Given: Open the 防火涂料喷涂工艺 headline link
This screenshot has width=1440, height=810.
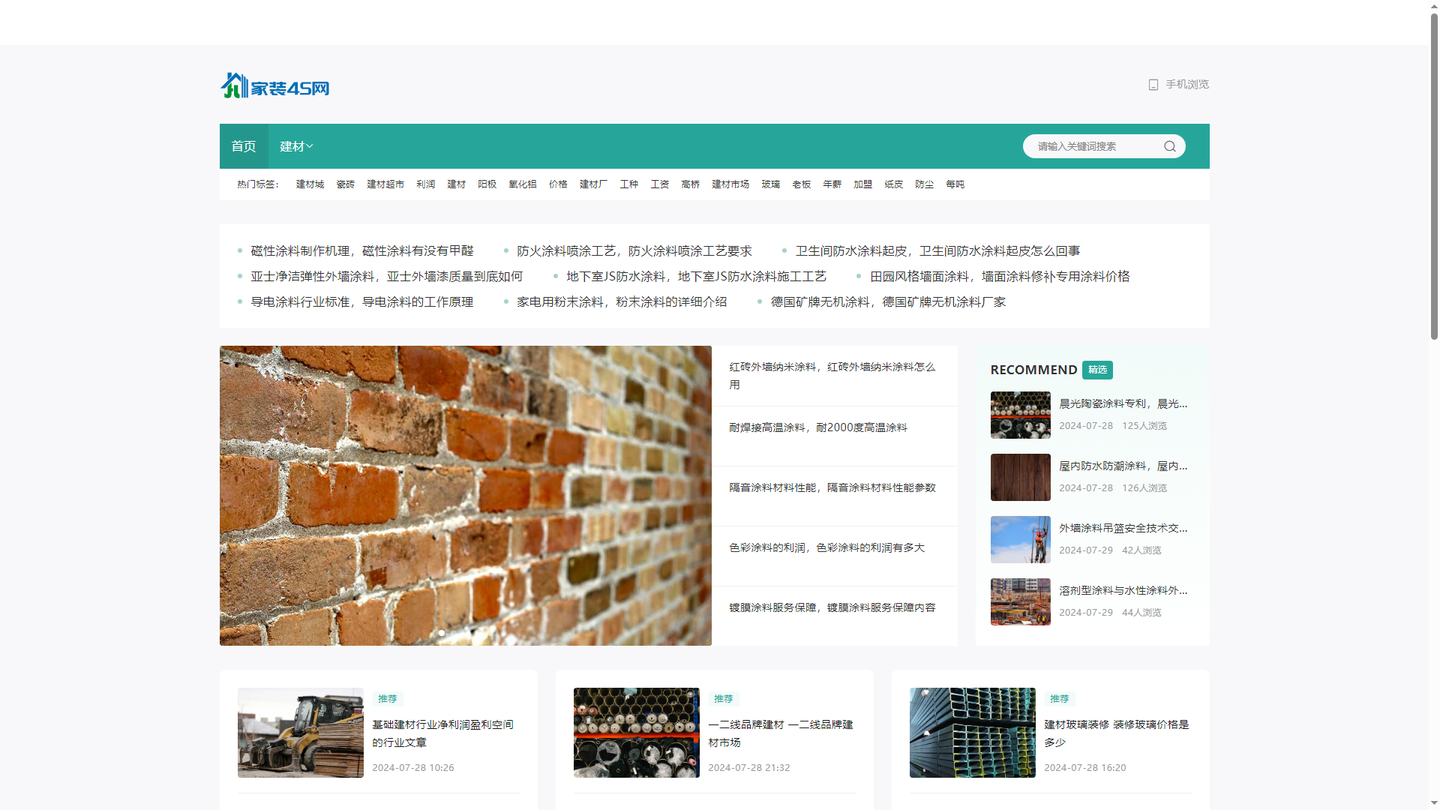Looking at the screenshot, I should coord(634,251).
